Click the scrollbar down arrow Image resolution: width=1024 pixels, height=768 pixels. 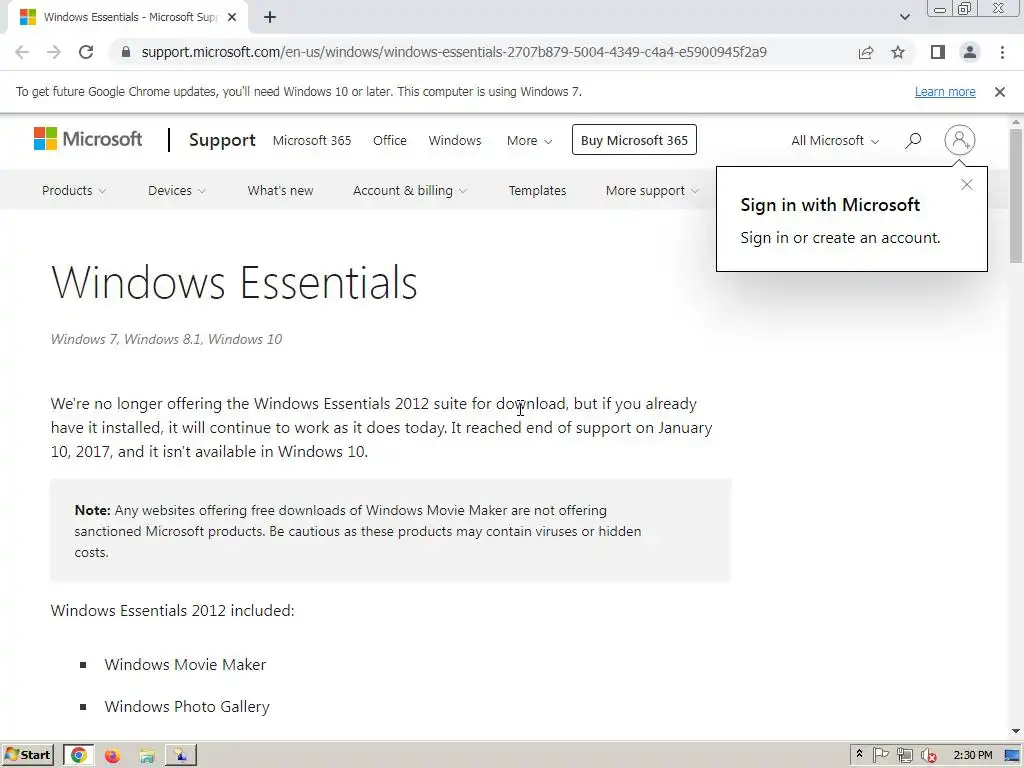point(1016,731)
